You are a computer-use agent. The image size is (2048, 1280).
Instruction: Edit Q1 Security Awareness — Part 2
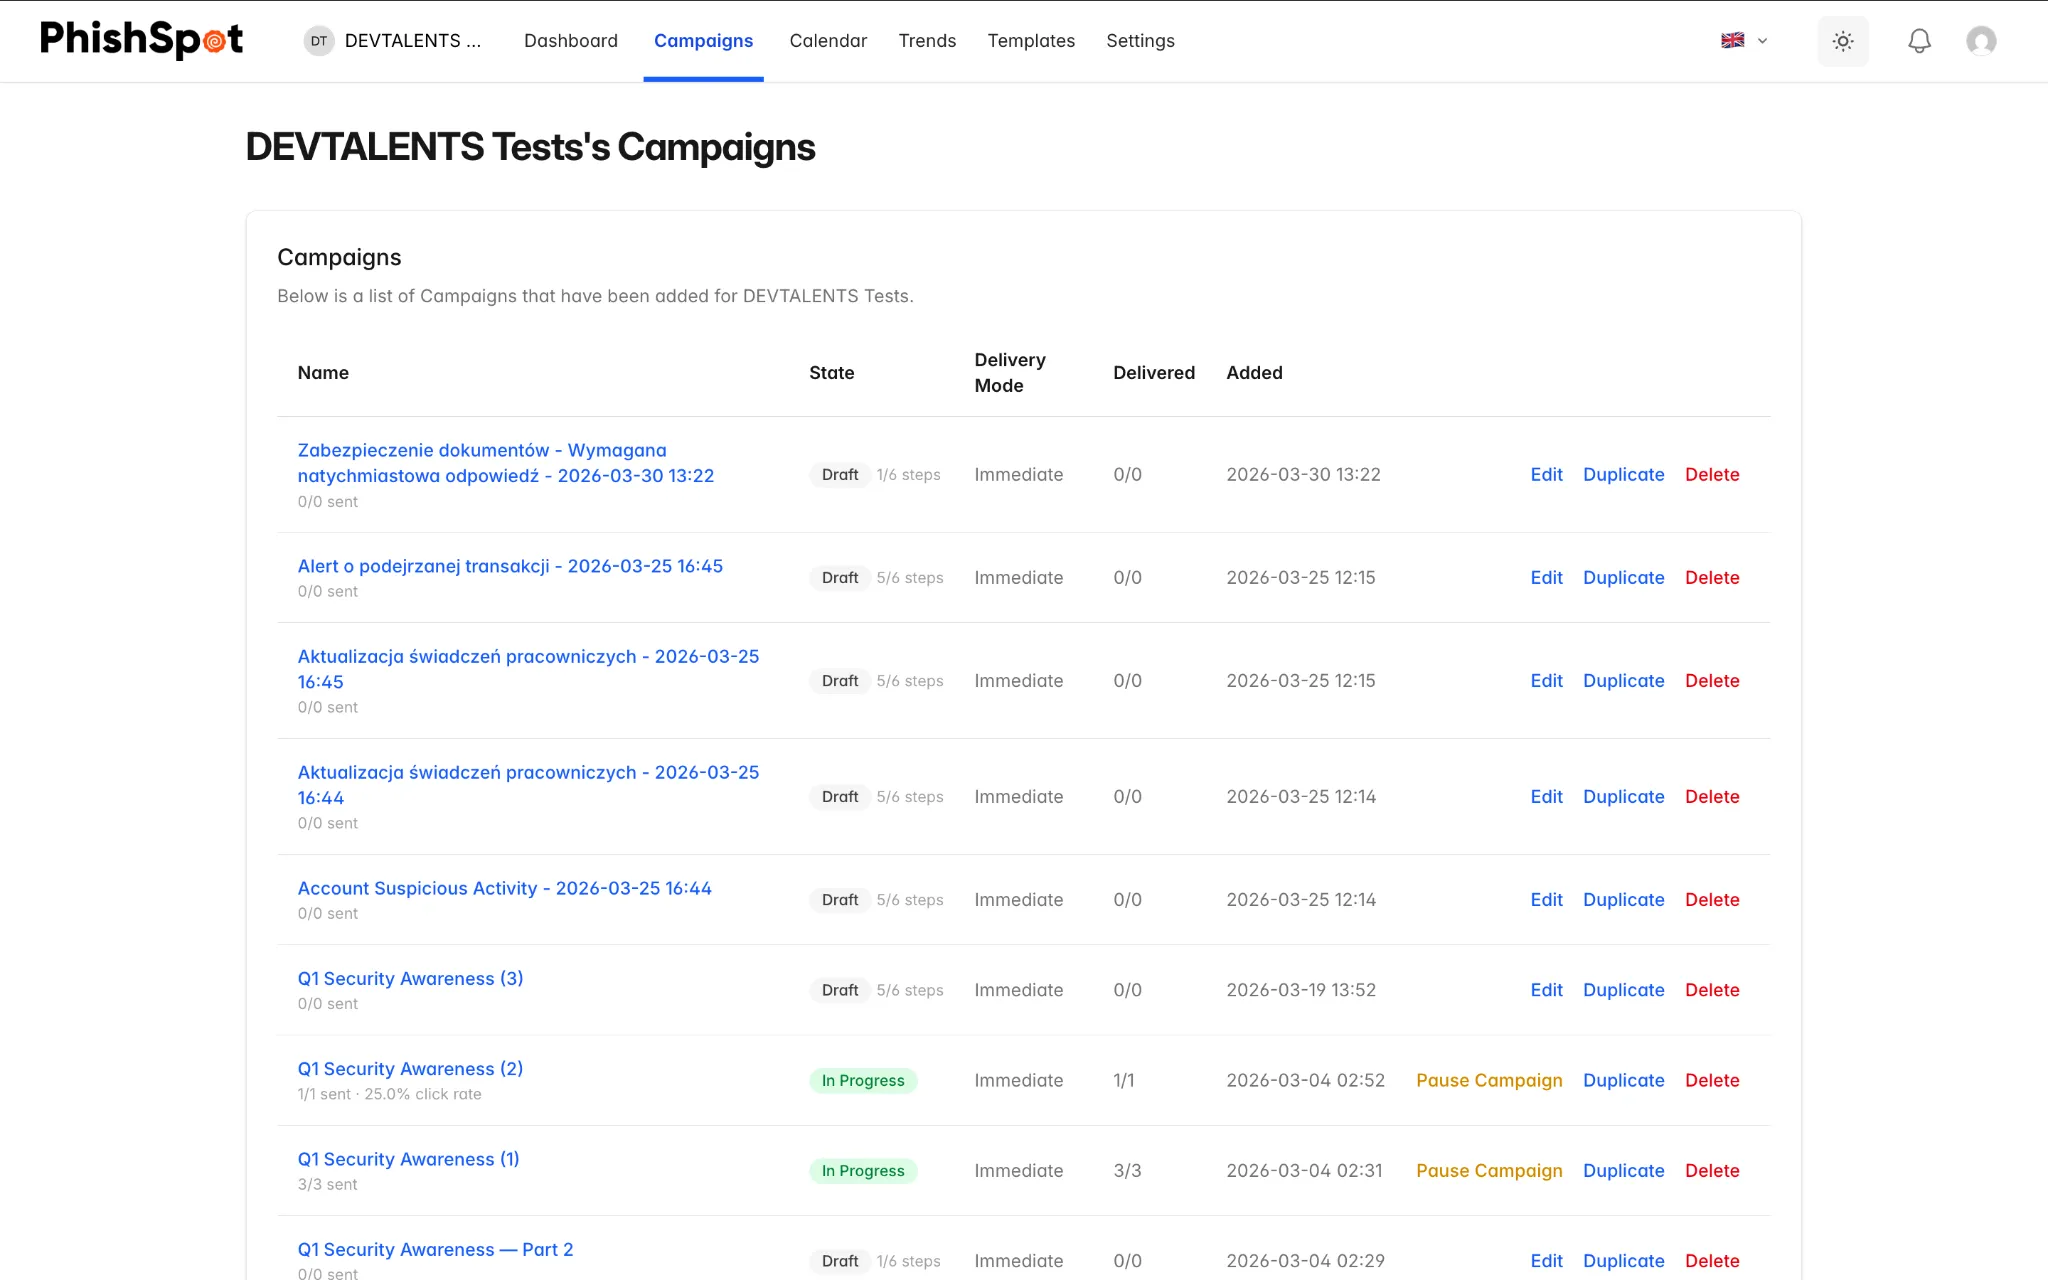[1546, 1260]
